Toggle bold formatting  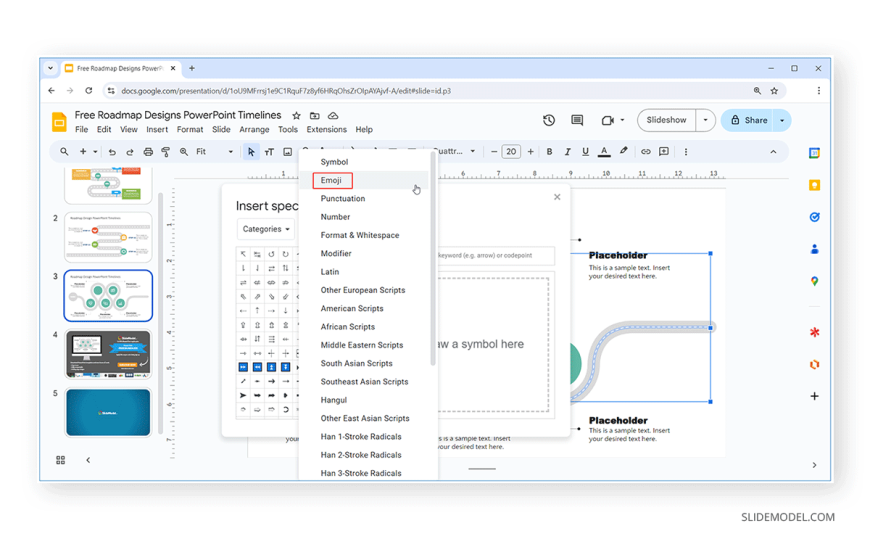tap(549, 152)
